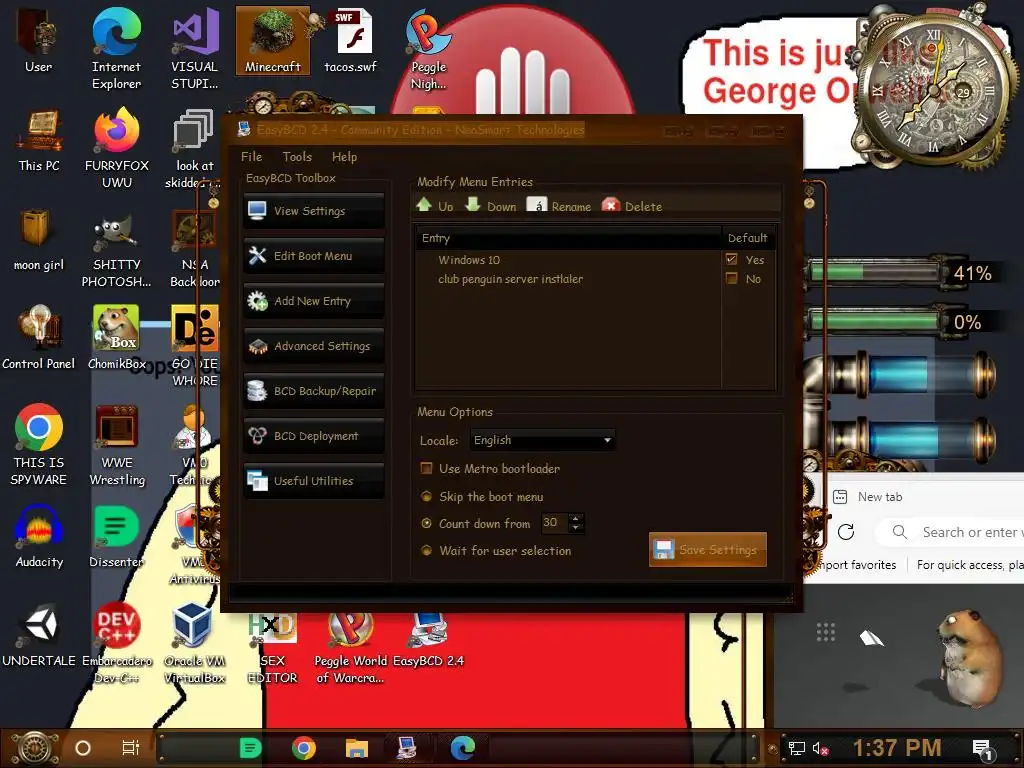Open View Settings in EasyBCD Toolbox
The image size is (1024, 768).
pos(313,211)
